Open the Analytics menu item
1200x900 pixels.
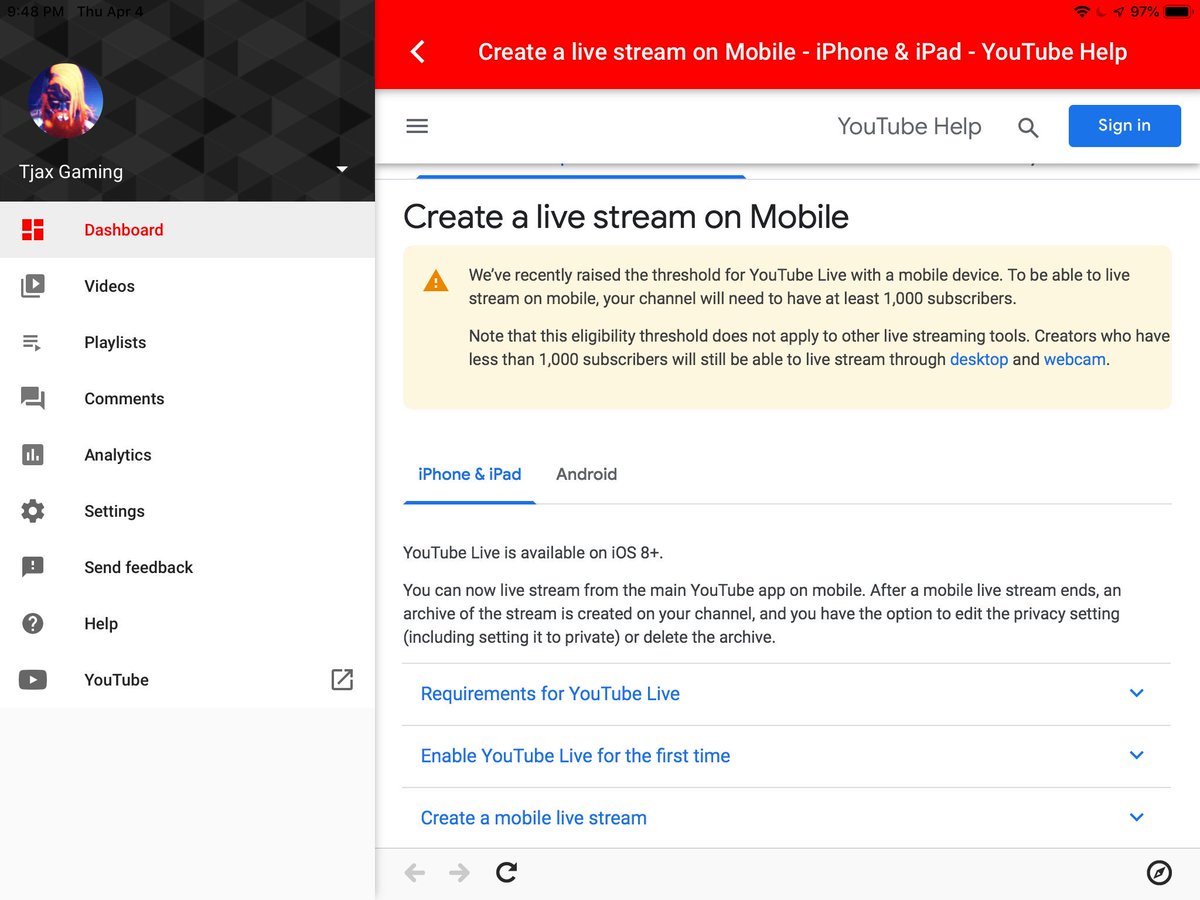click(187, 455)
